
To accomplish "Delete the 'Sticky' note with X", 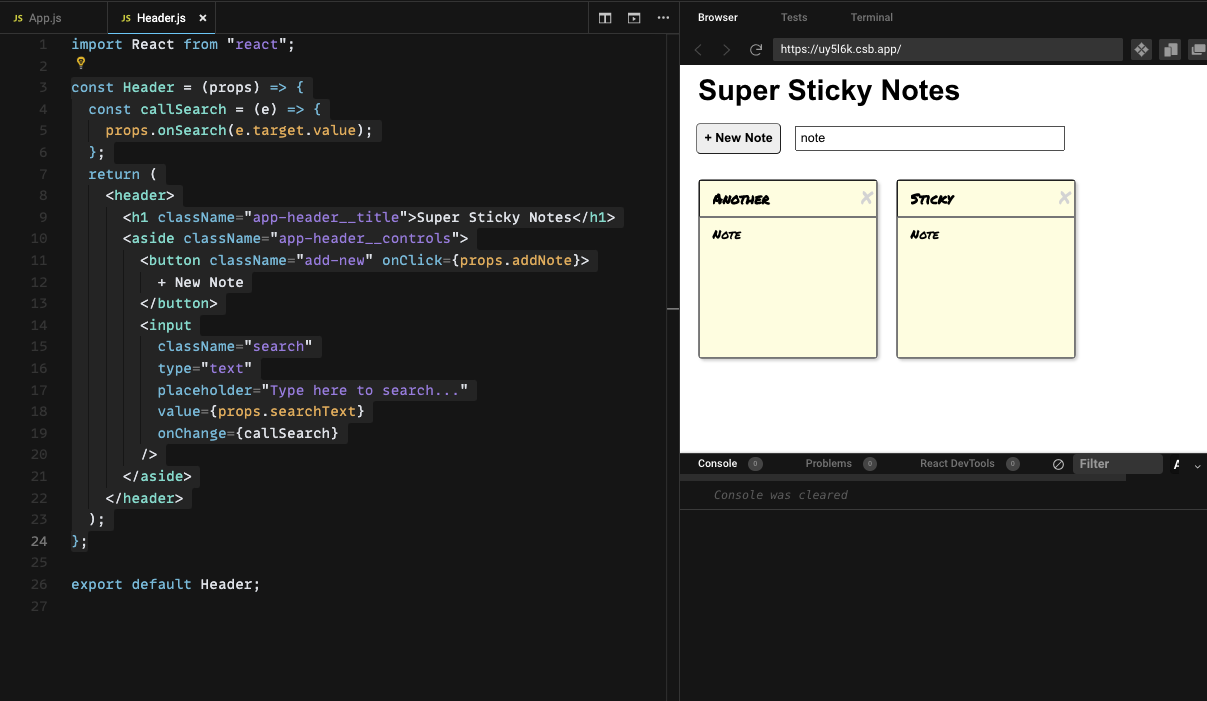I will point(1064,198).
